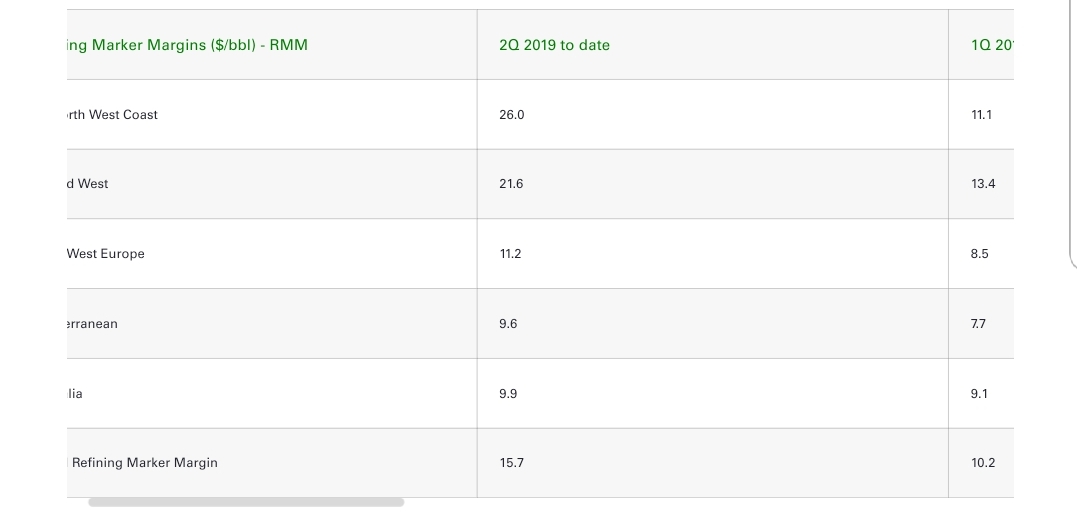Viewport: 1077px width, 525px height.
Task: Click the 'Marker Margins ($/bbl) - RMM' header
Action: tap(200, 45)
